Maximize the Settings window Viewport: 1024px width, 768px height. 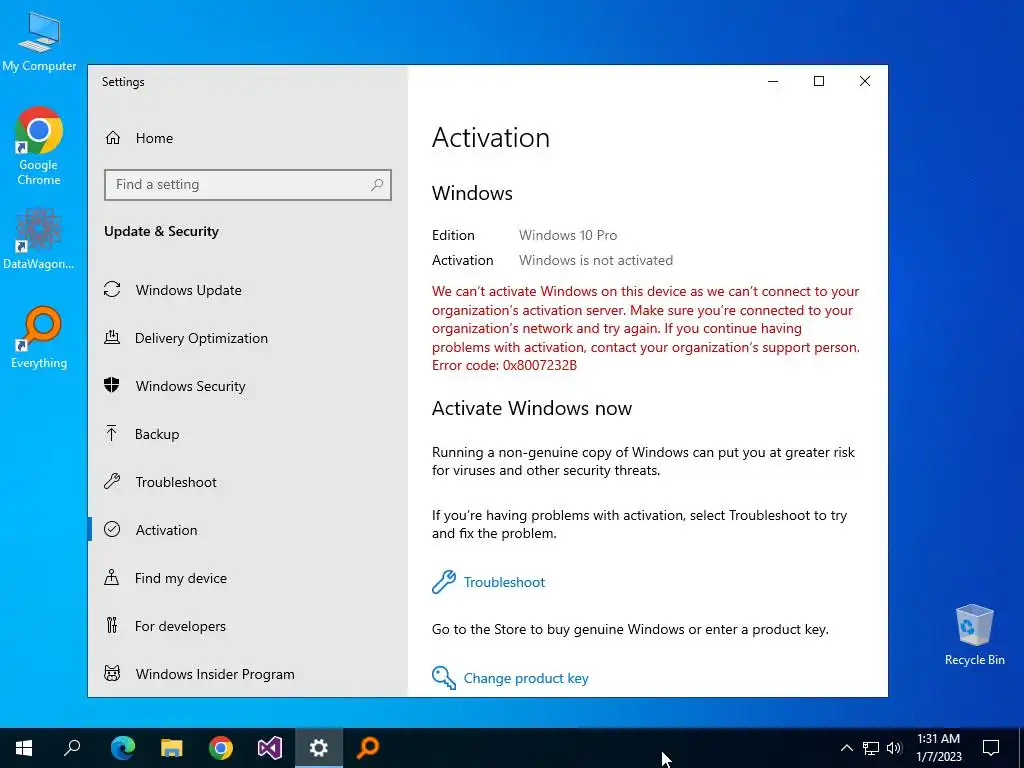coord(818,81)
